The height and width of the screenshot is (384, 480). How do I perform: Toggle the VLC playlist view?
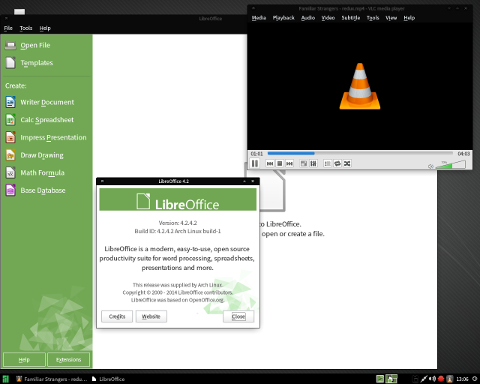tap(328, 163)
